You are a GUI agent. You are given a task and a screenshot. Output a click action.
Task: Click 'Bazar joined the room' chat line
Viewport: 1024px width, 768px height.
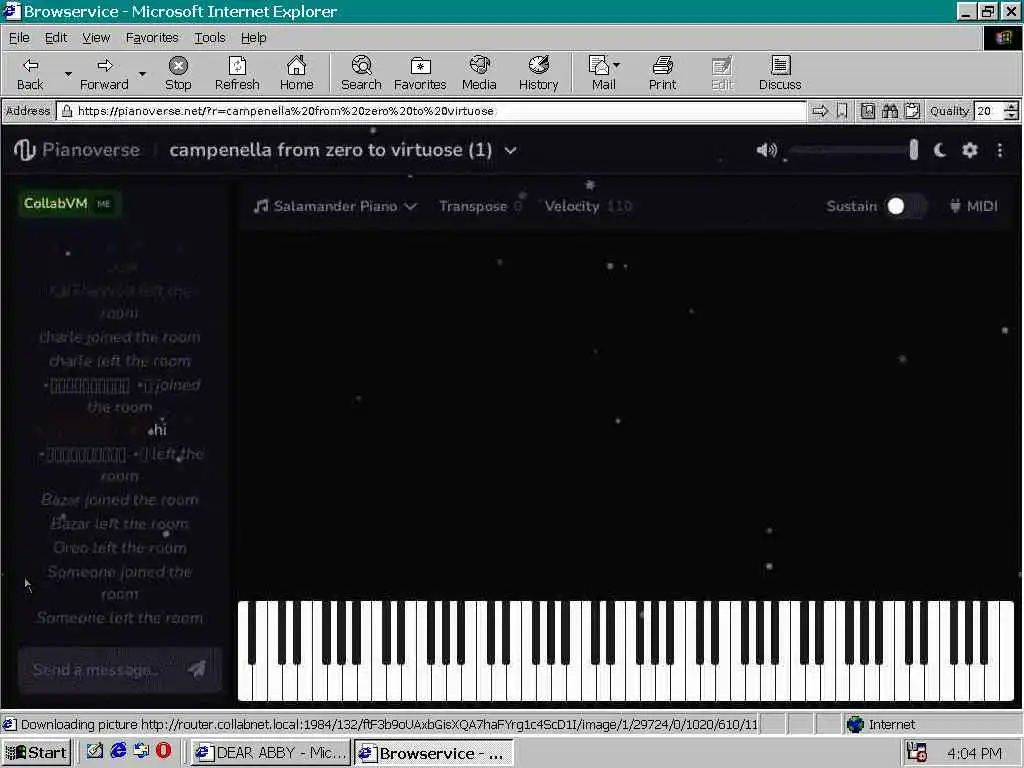tap(120, 500)
